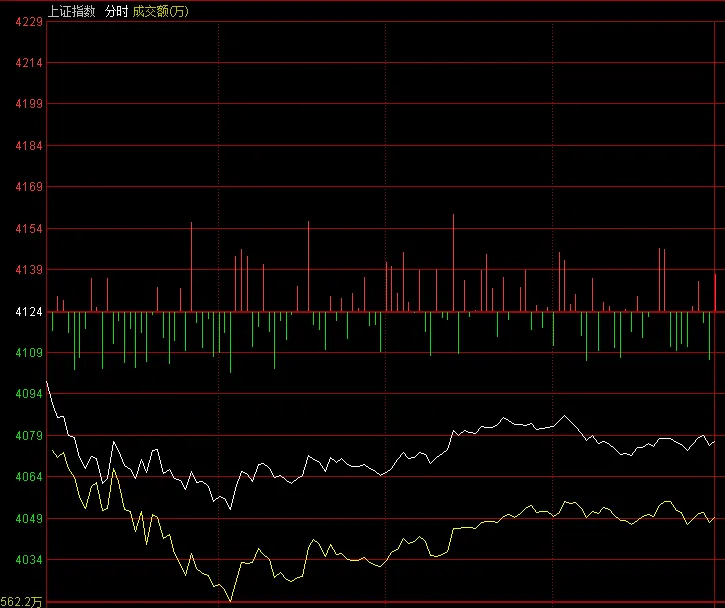Click the green 4064 axis label

(x=29, y=477)
